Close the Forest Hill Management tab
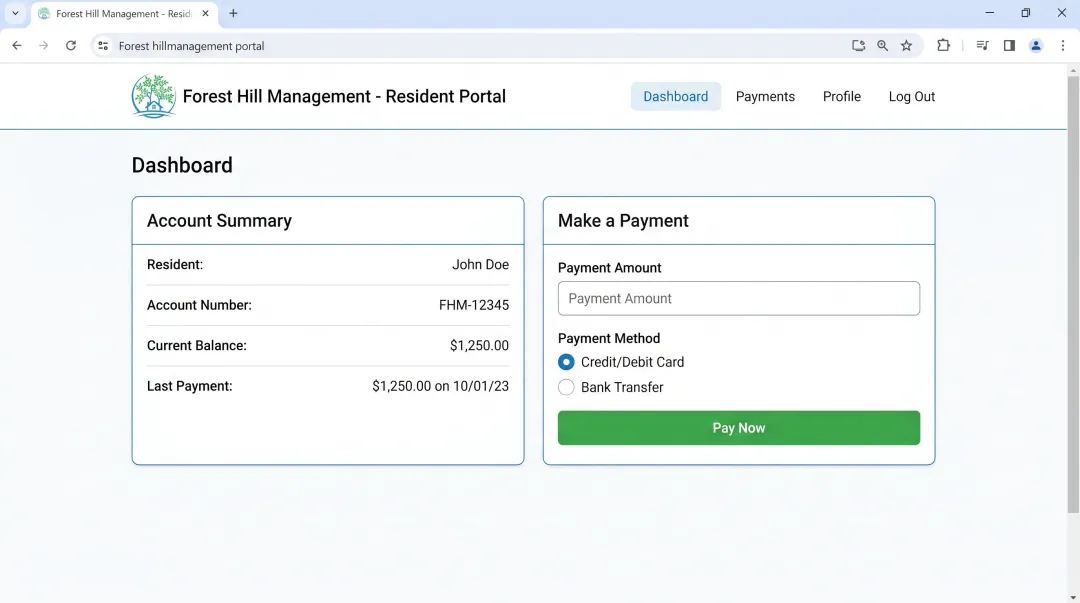The image size is (1080, 603). (205, 13)
